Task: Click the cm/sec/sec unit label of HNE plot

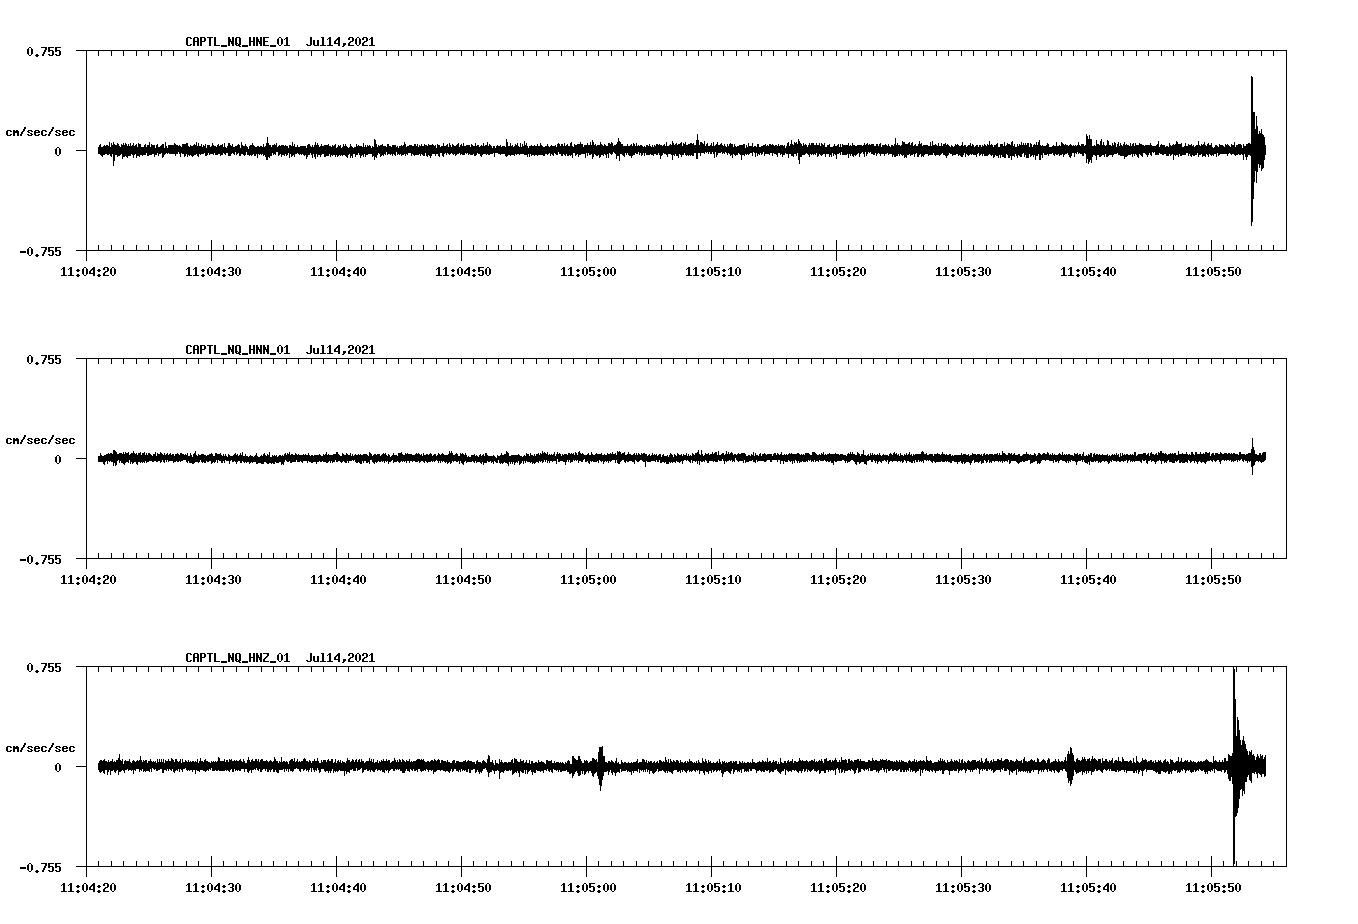Action: click(x=40, y=132)
